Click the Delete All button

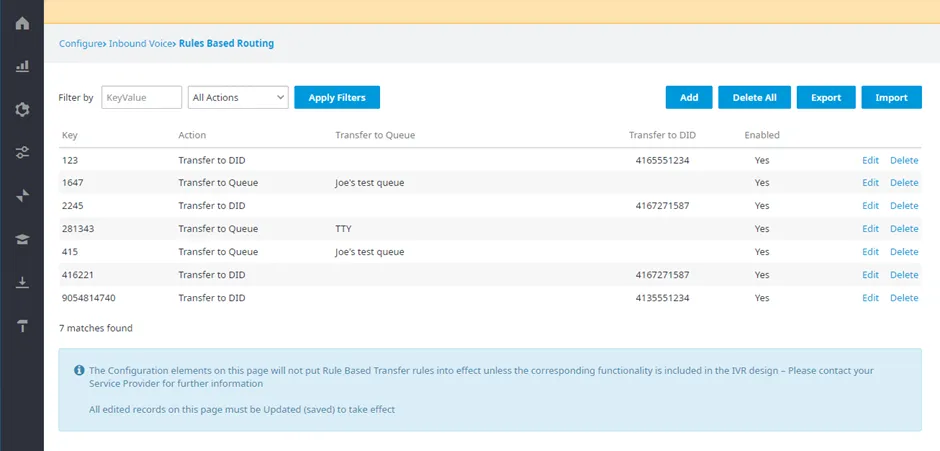(x=754, y=97)
